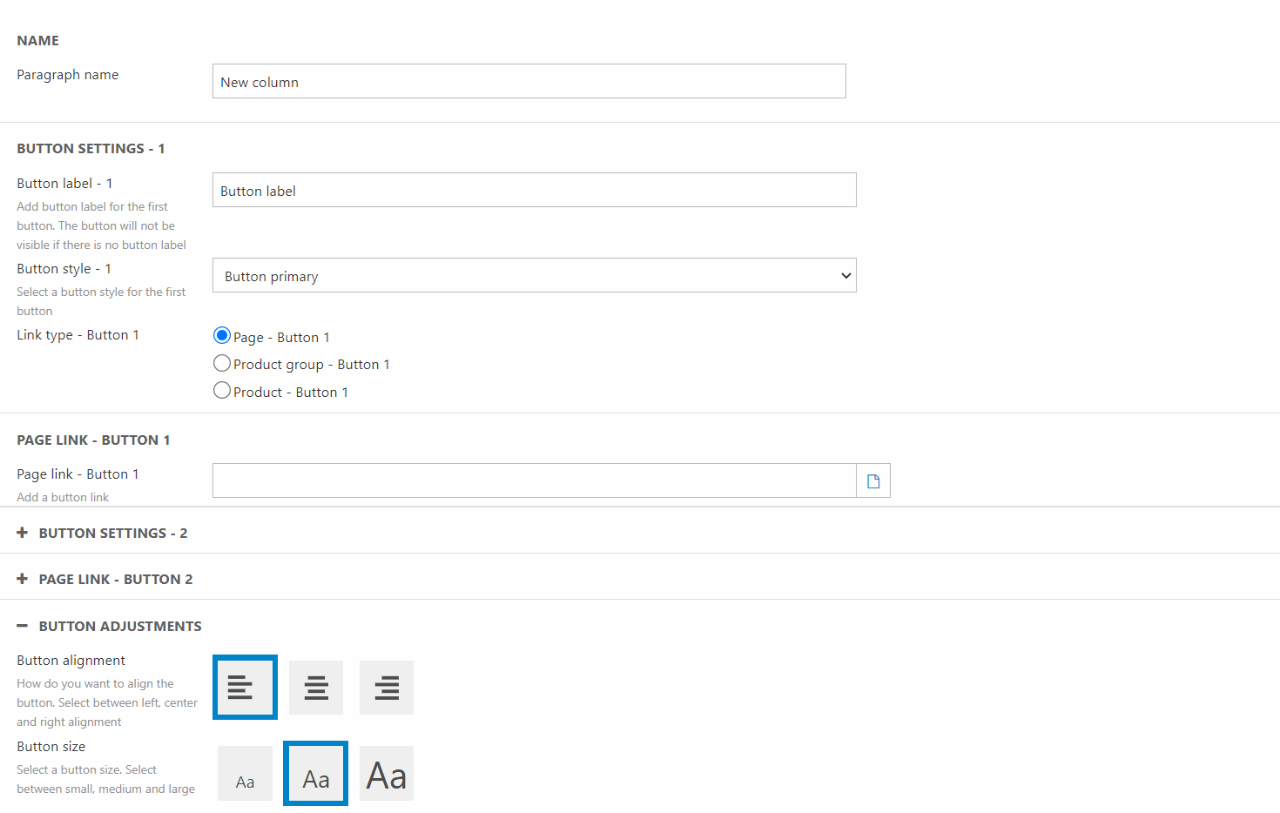Select 'Product group - Button 1' radio option

tap(222, 364)
